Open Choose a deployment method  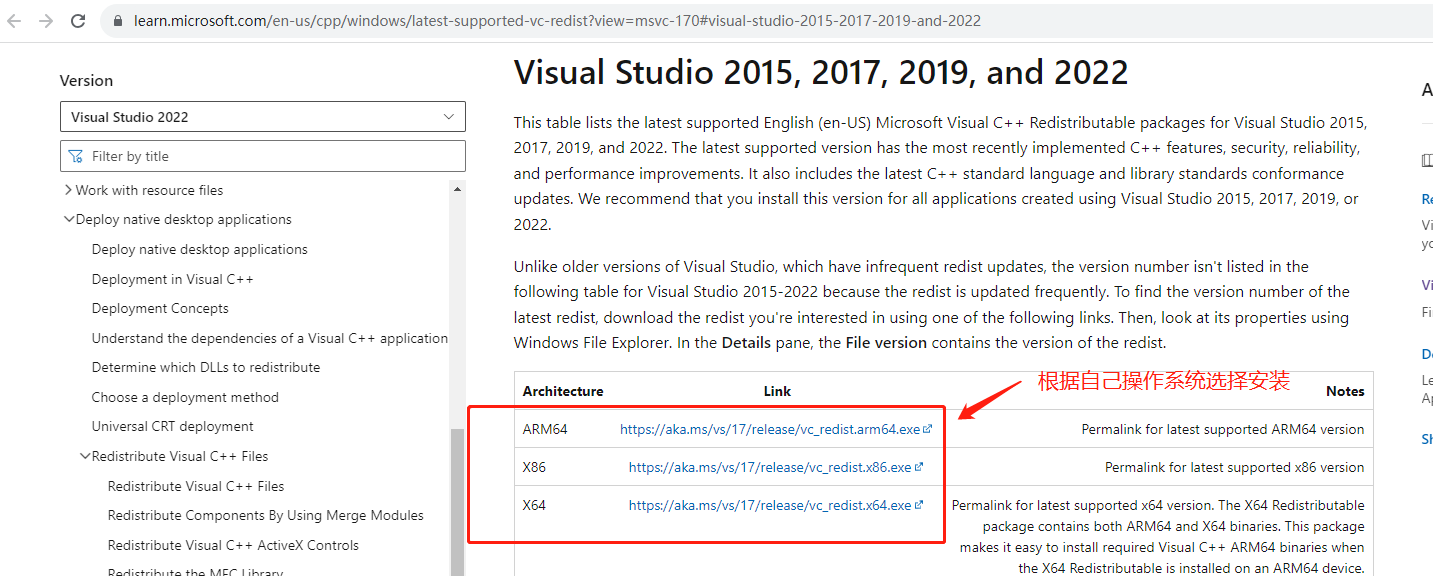click(185, 397)
